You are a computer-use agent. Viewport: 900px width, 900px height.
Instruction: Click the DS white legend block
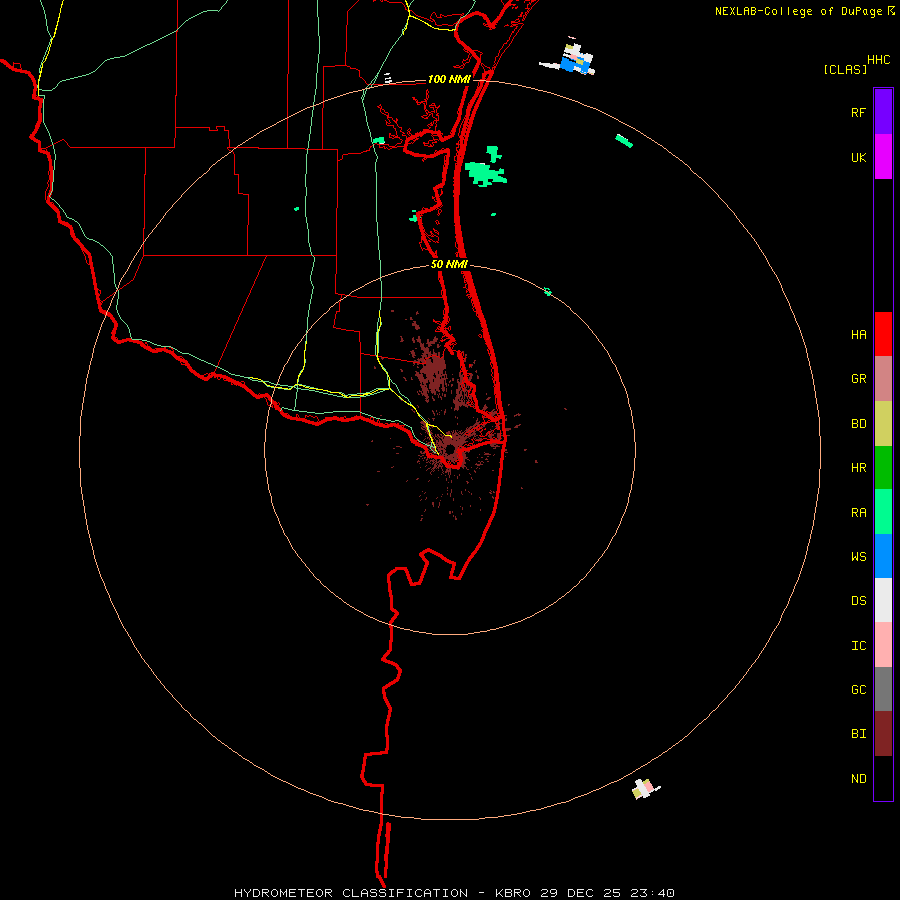click(x=883, y=600)
